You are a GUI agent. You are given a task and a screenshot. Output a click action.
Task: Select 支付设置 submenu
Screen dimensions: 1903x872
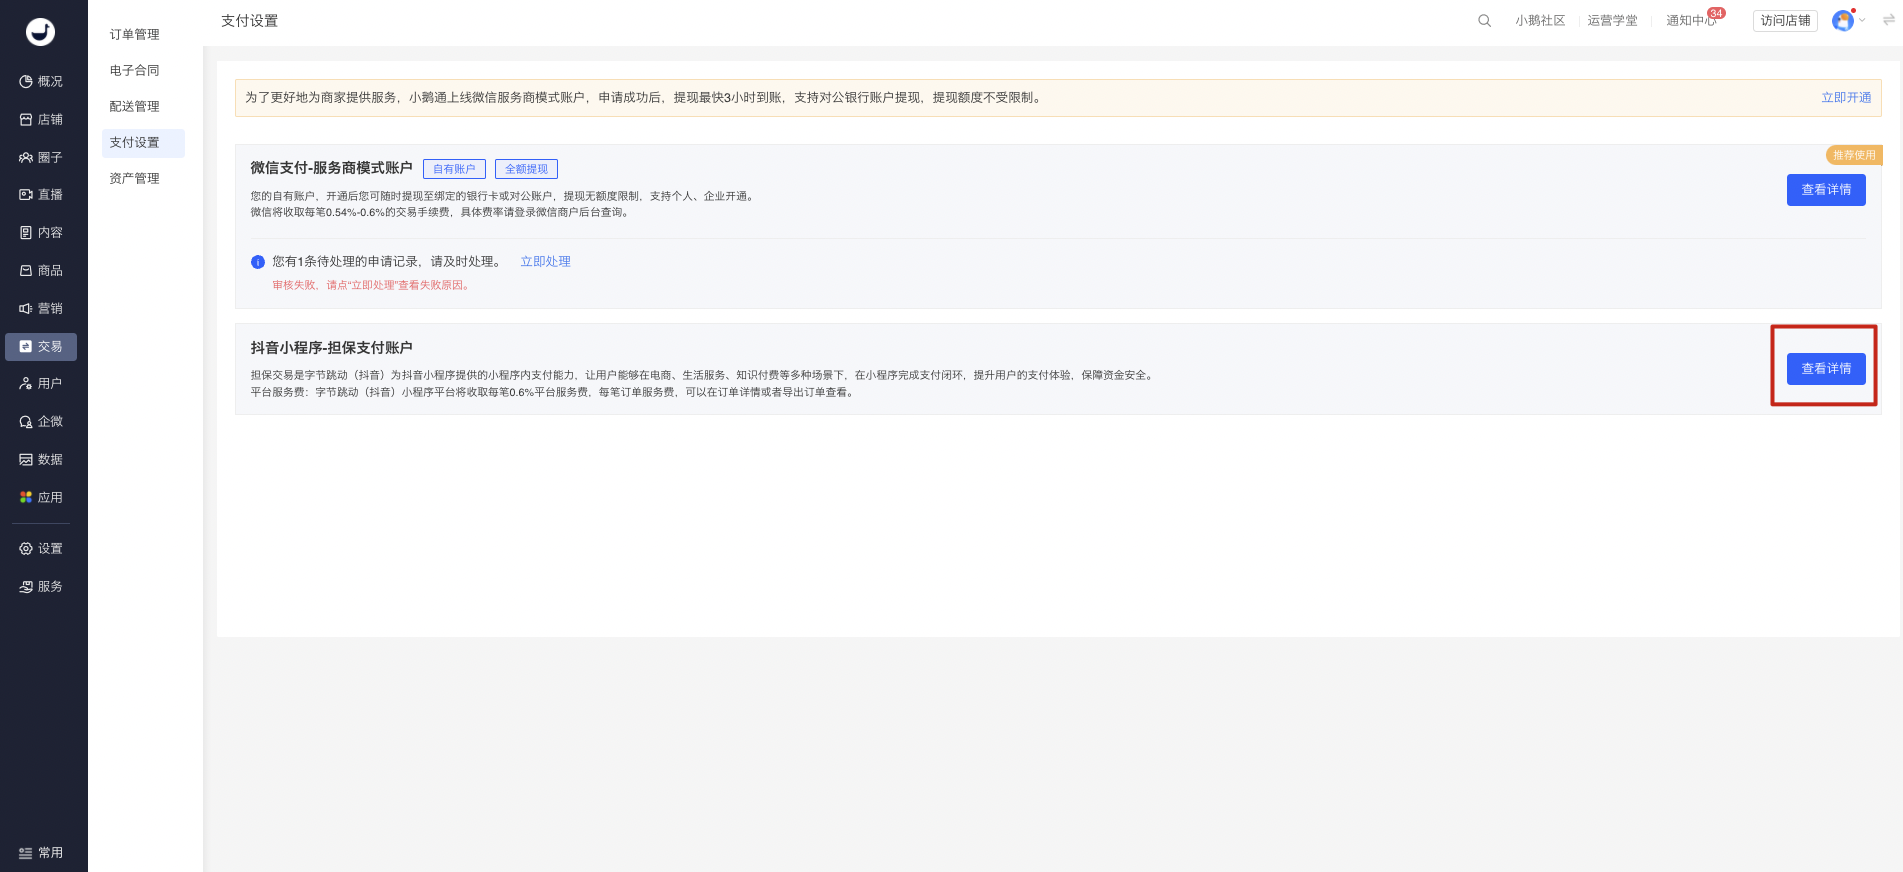[x=143, y=143]
